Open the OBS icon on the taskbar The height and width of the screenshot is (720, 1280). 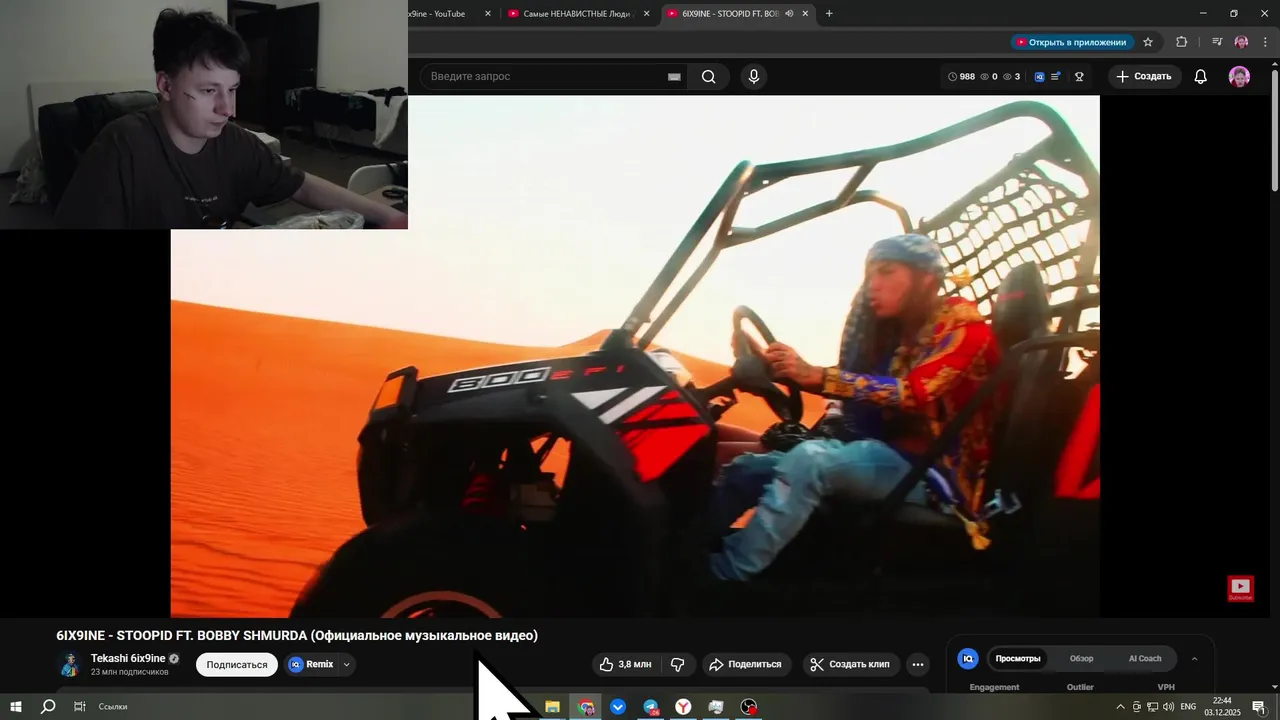748,707
